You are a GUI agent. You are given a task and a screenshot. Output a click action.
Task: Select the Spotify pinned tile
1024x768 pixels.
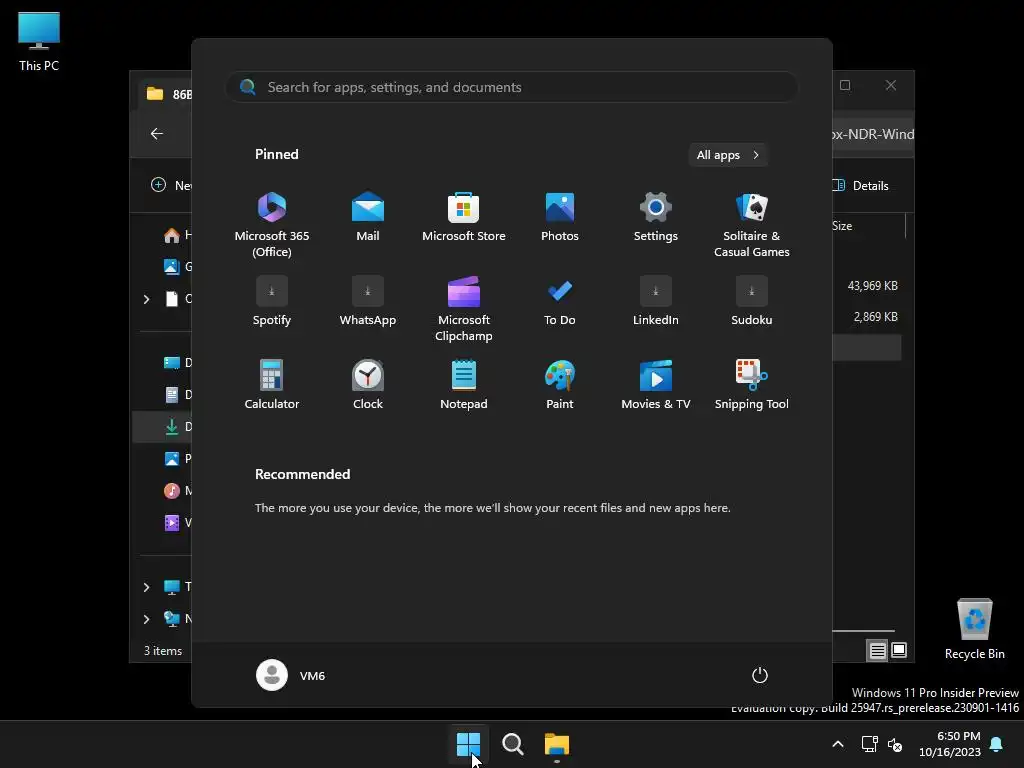[272, 301]
